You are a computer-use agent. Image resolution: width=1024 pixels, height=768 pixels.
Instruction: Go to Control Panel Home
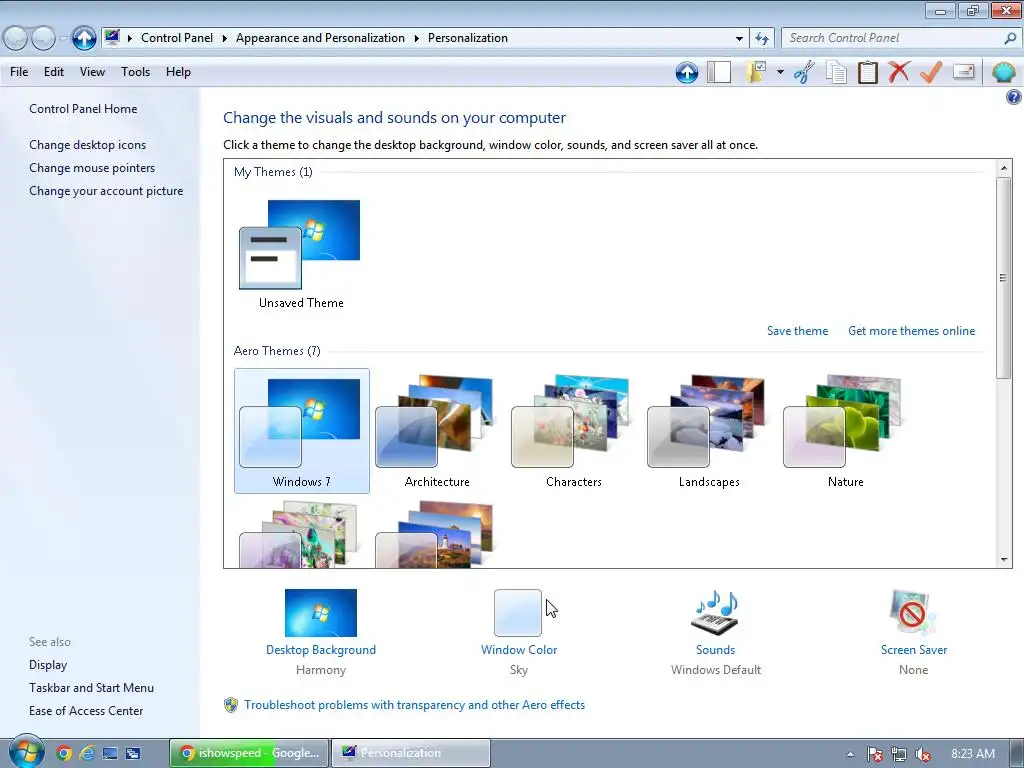click(83, 109)
